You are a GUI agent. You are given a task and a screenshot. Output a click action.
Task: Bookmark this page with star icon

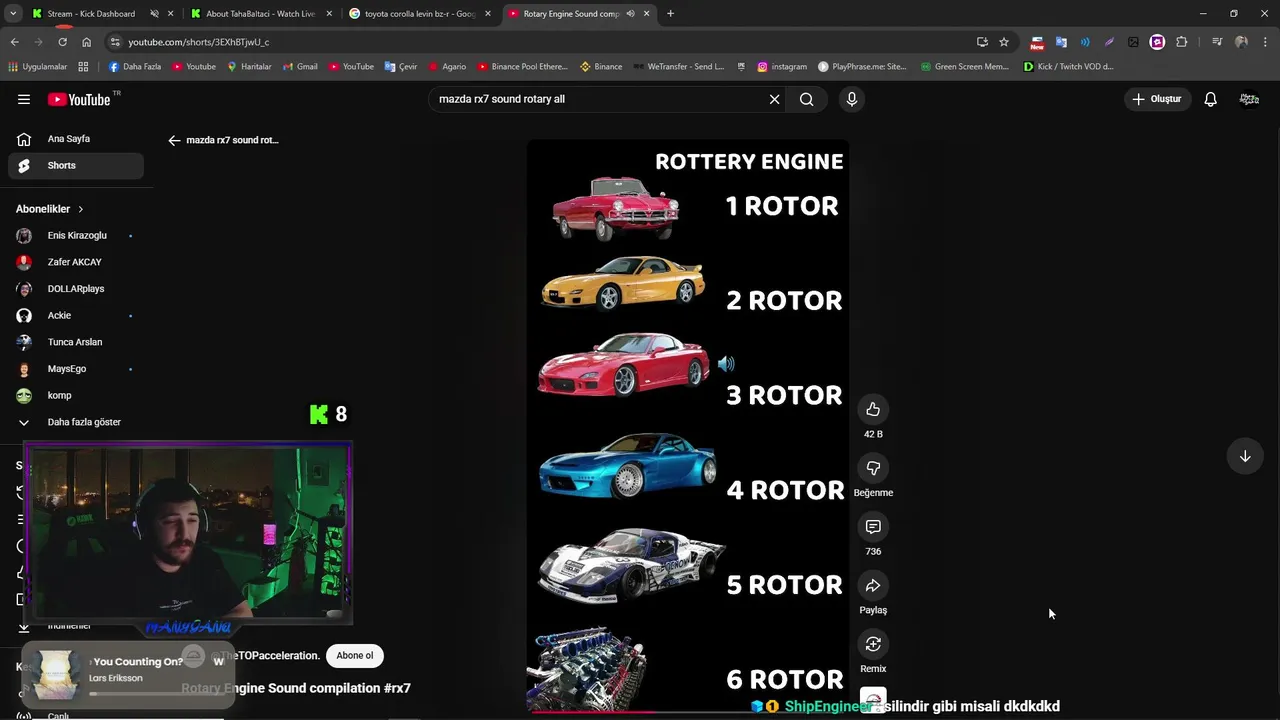[x=1004, y=42]
